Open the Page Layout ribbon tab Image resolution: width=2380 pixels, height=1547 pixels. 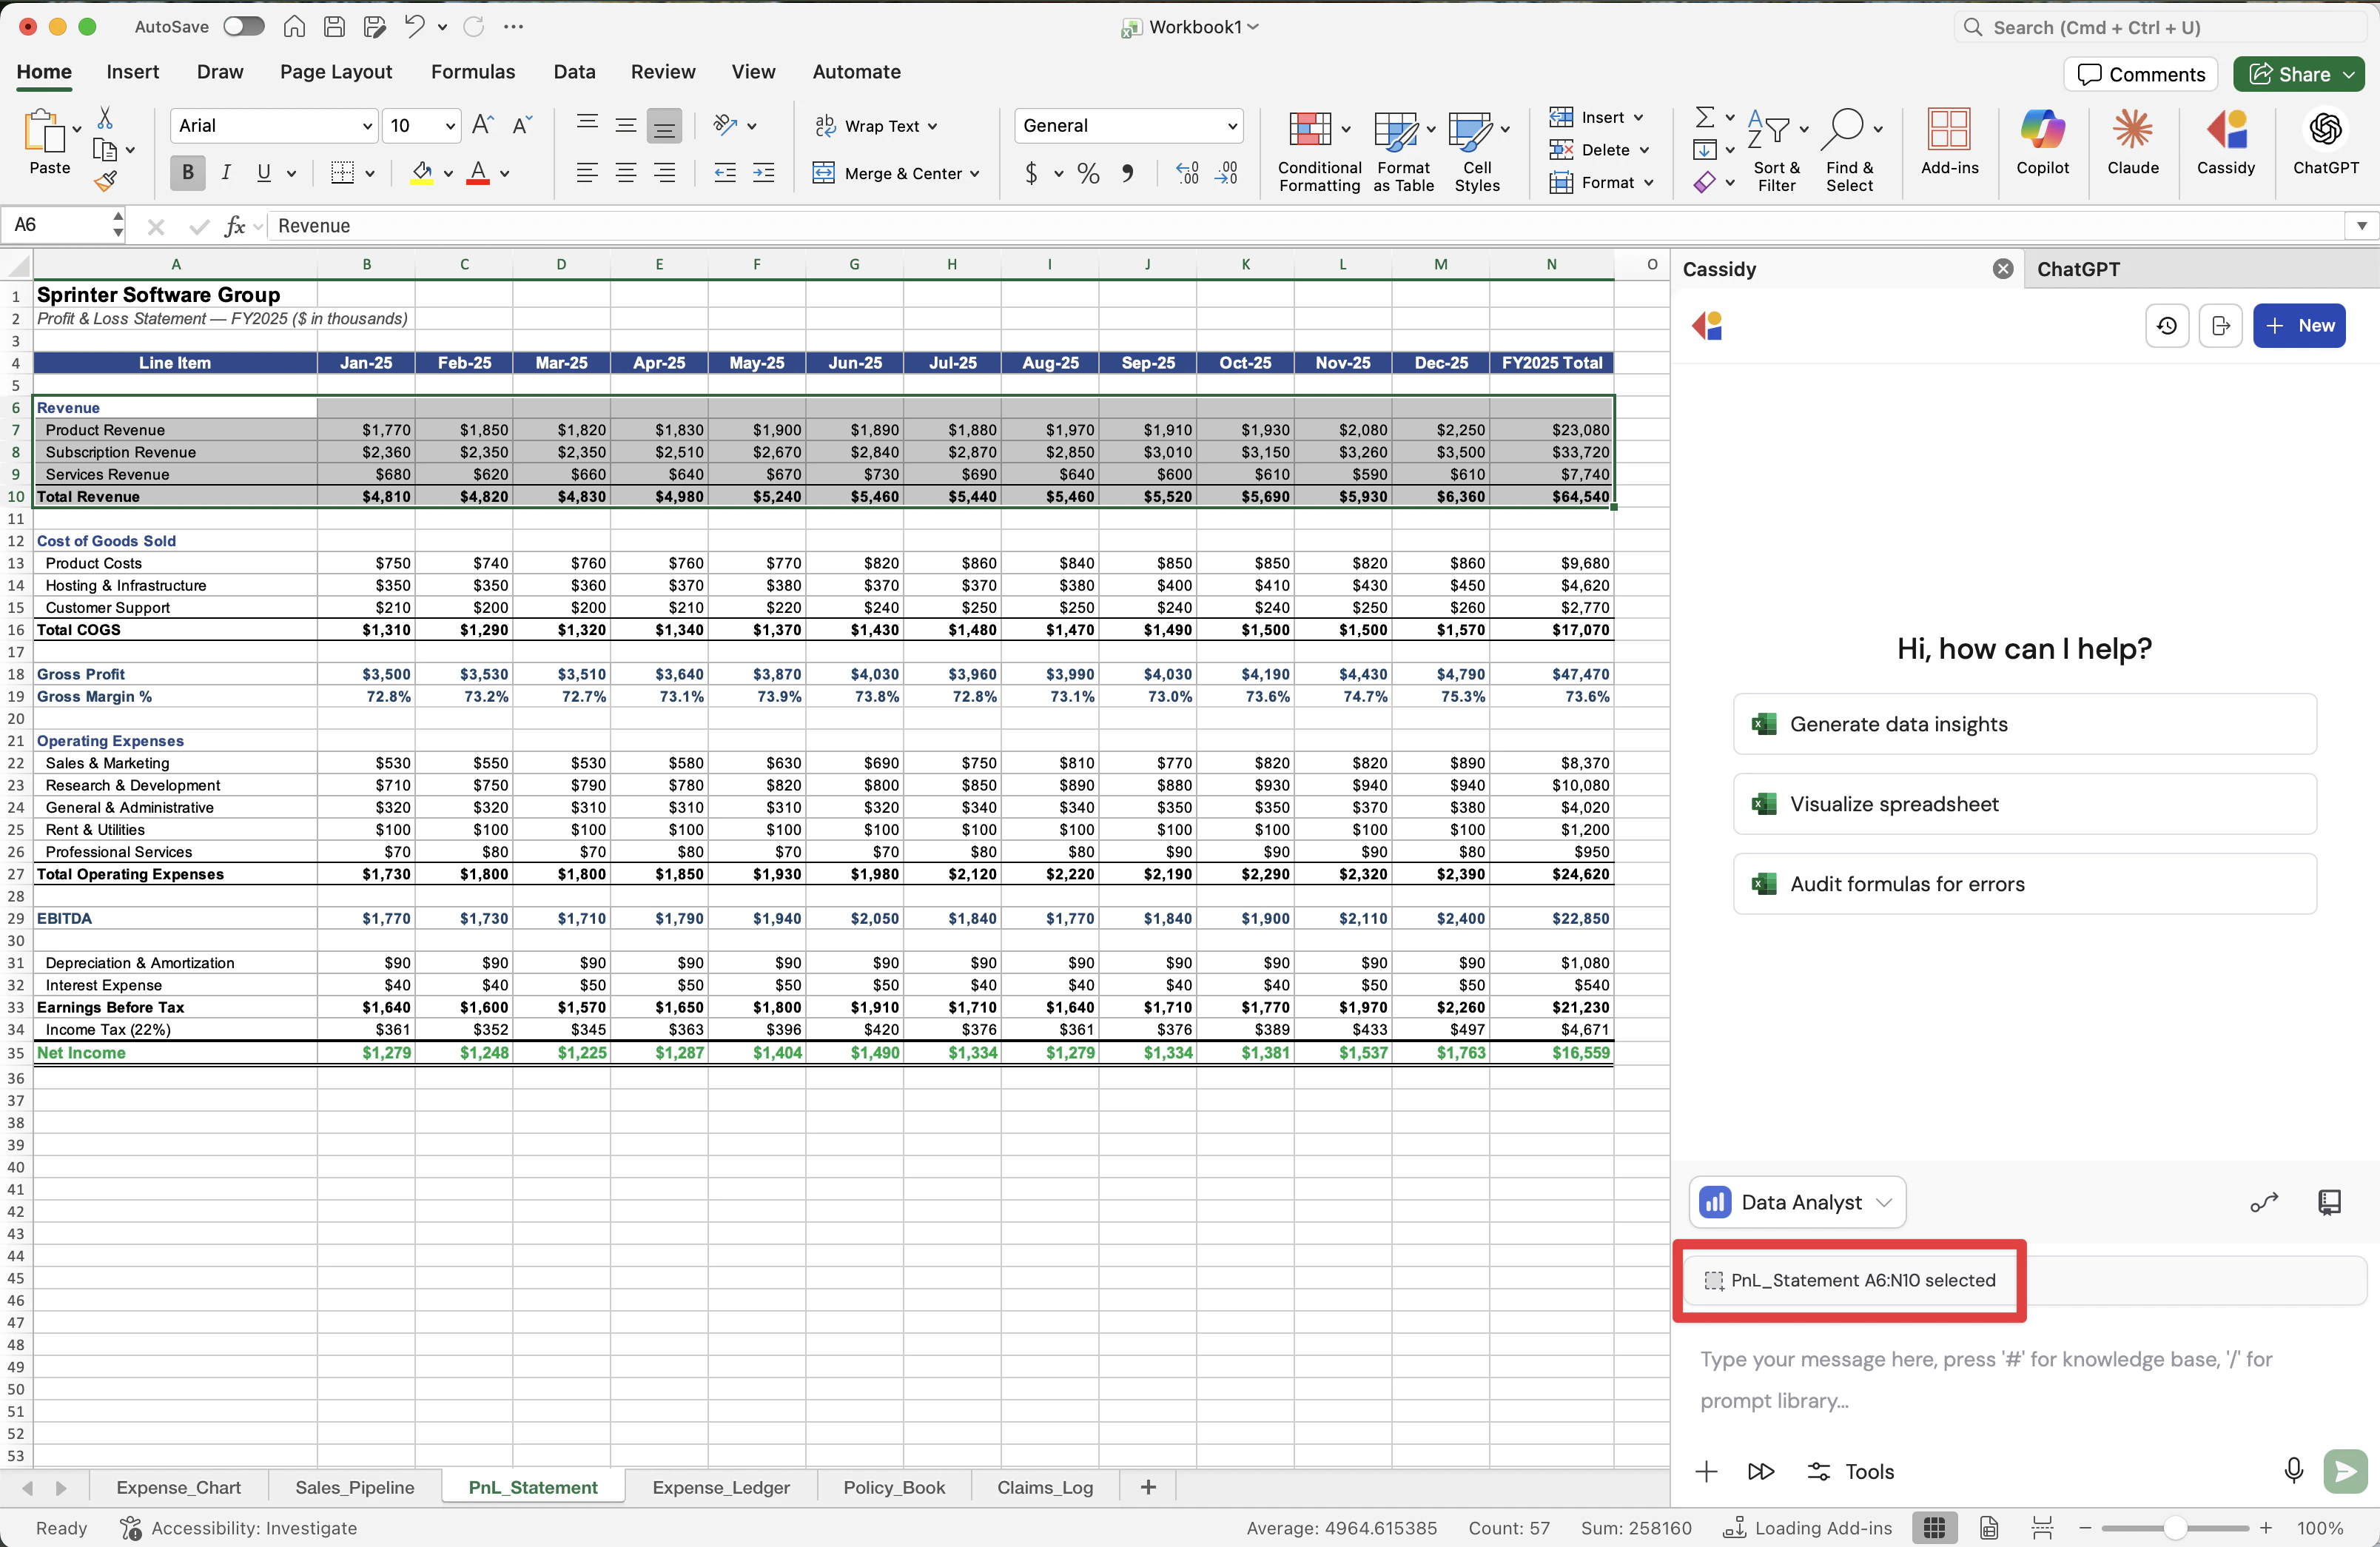(x=336, y=72)
